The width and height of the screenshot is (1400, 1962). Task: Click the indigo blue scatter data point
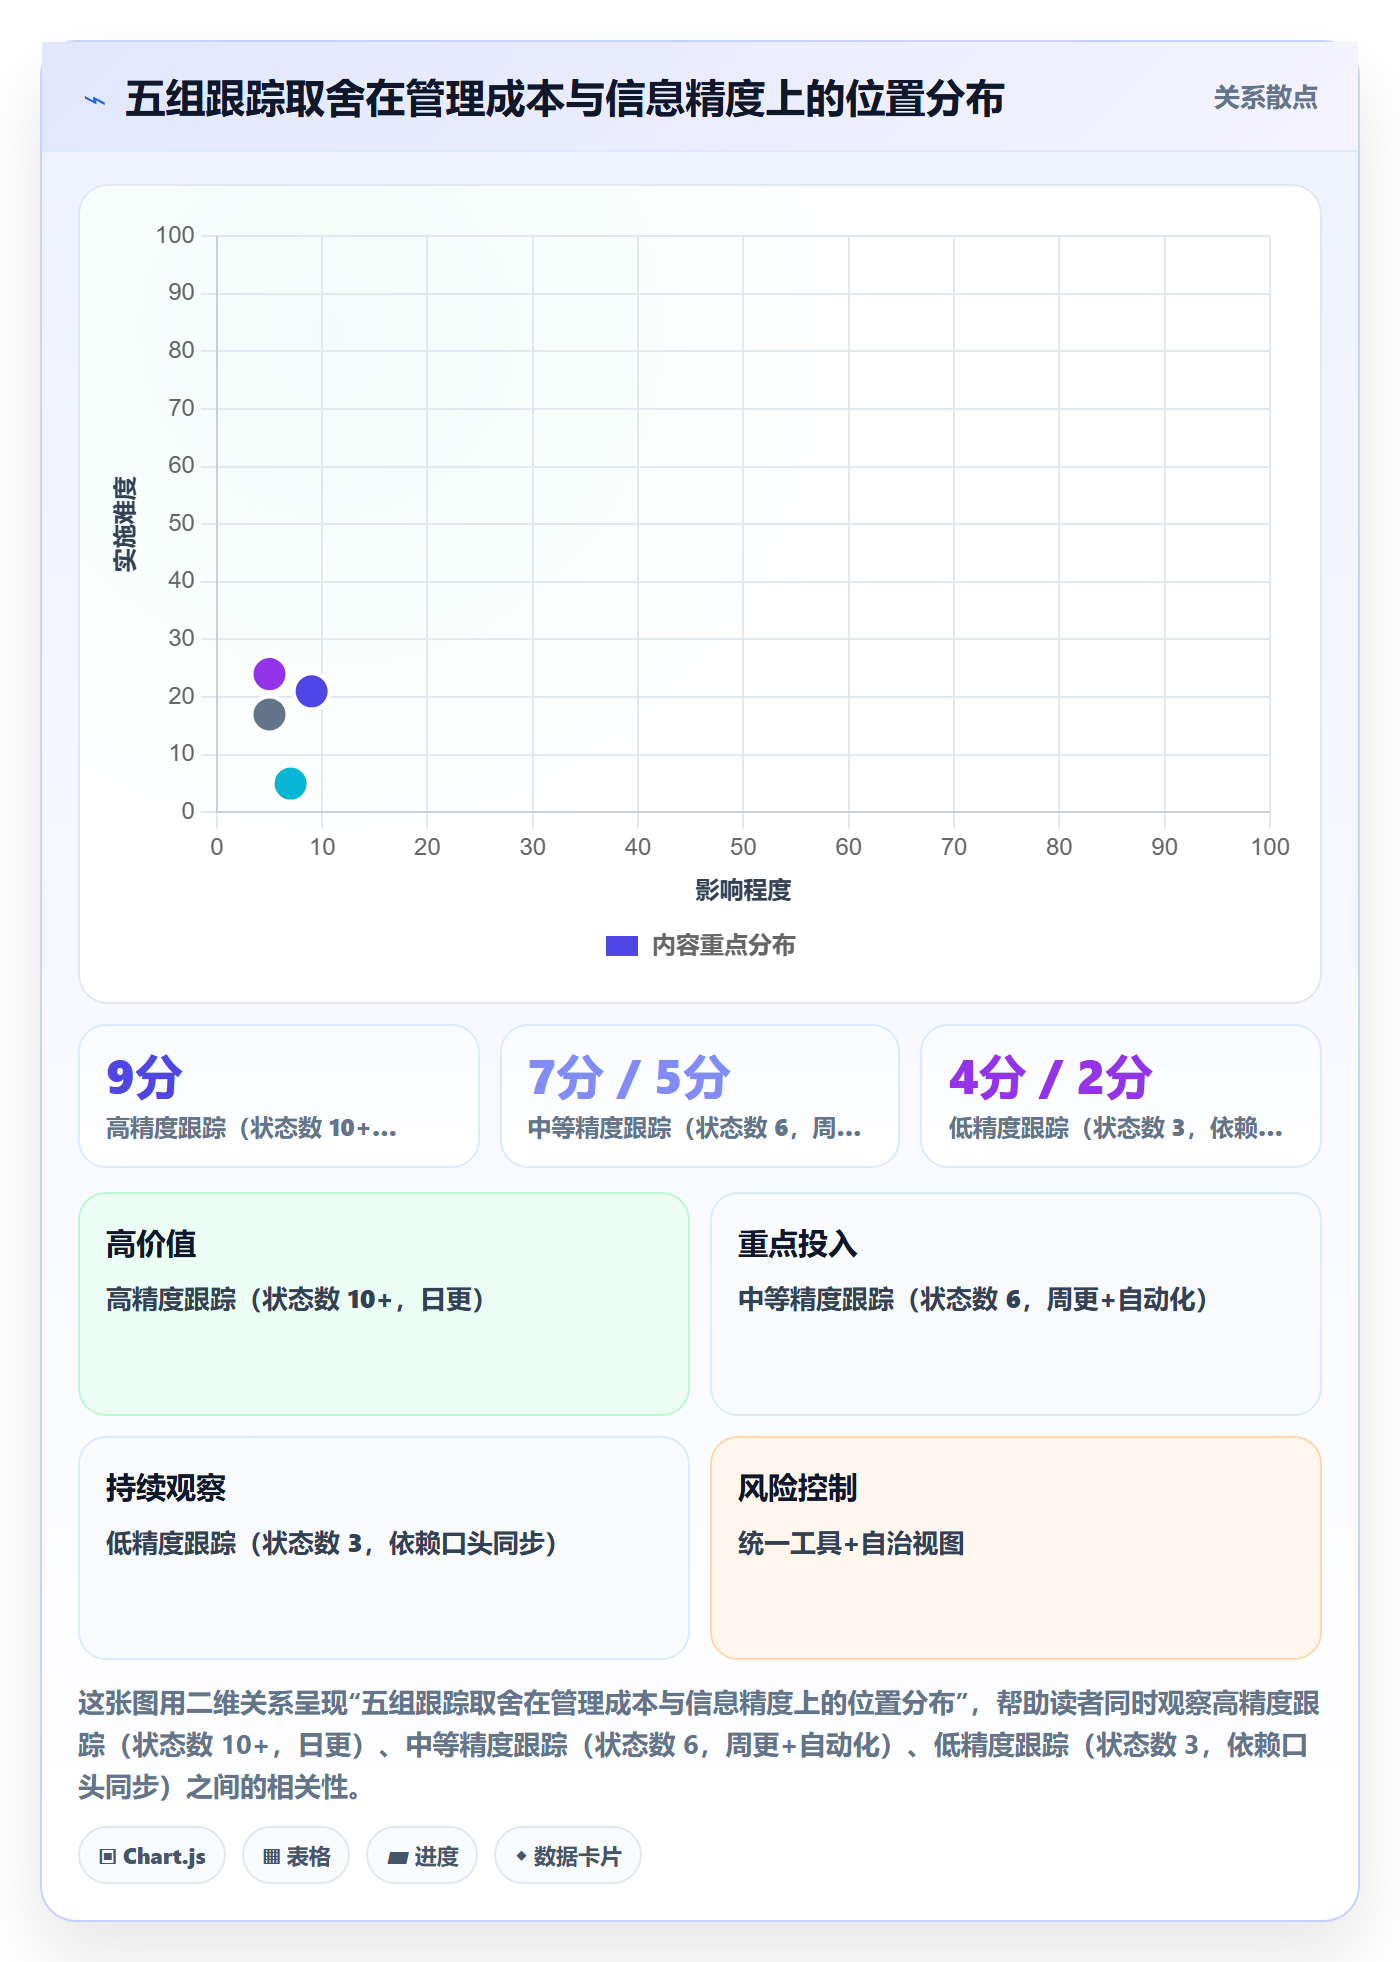[x=312, y=691]
